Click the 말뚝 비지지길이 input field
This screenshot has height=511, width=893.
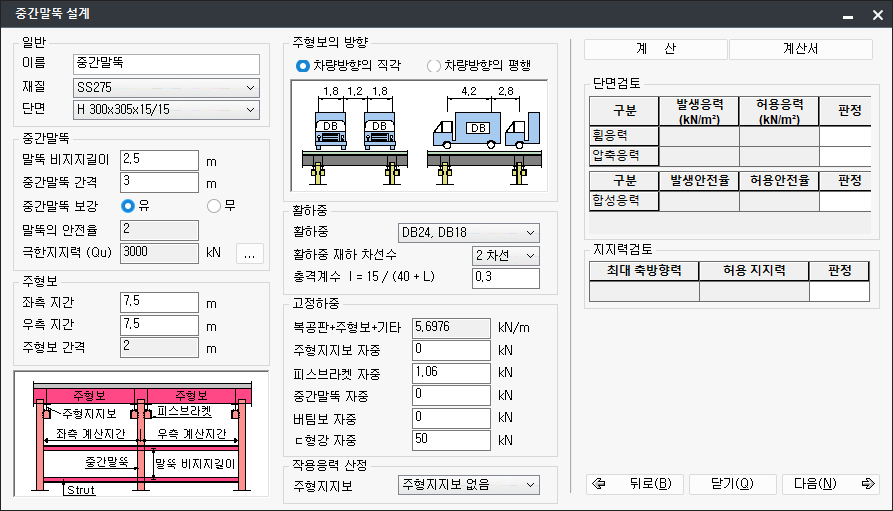[159, 160]
